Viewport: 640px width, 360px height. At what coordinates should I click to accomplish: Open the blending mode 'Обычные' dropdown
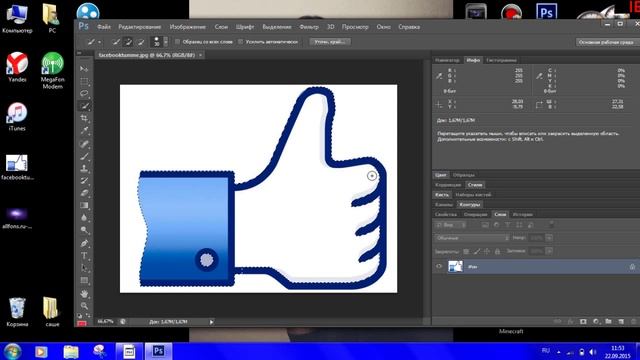click(x=472, y=238)
